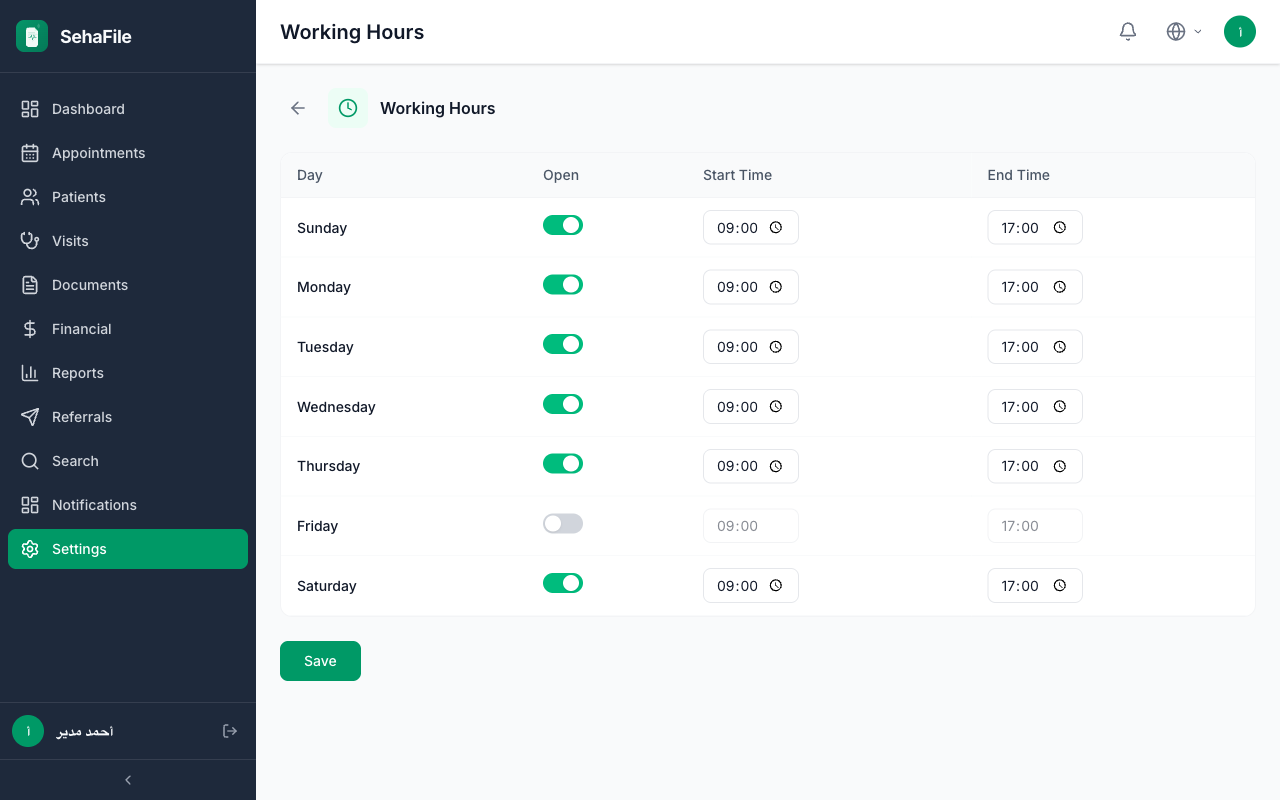Click the Wednesday start time field

point(751,406)
